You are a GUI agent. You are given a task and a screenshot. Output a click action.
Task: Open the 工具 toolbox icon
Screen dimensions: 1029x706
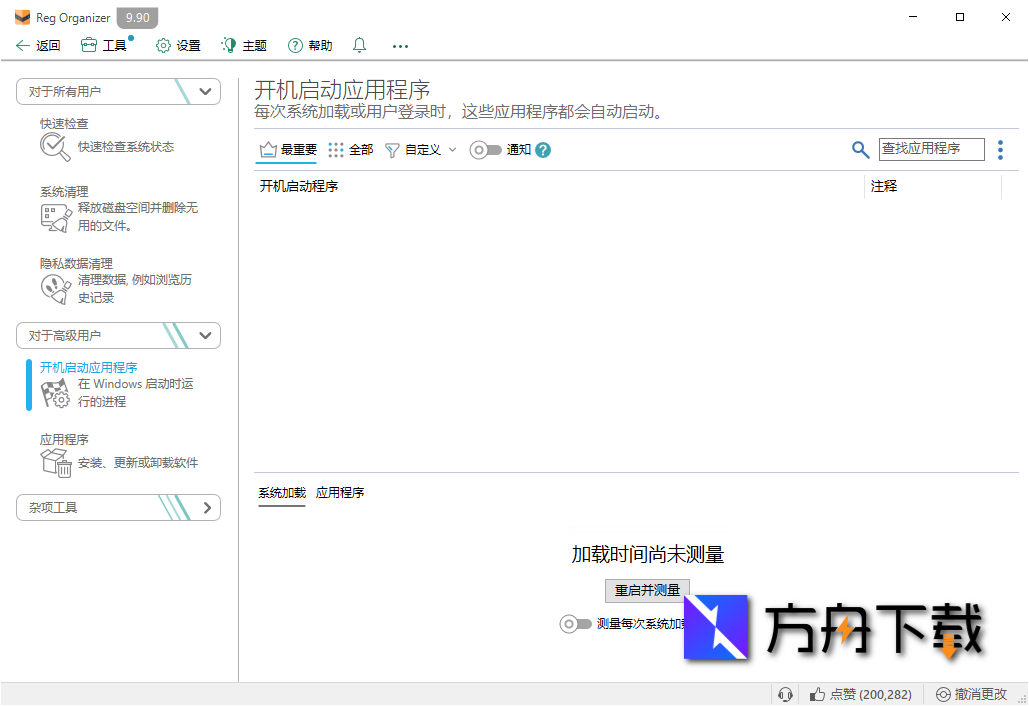pos(88,45)
